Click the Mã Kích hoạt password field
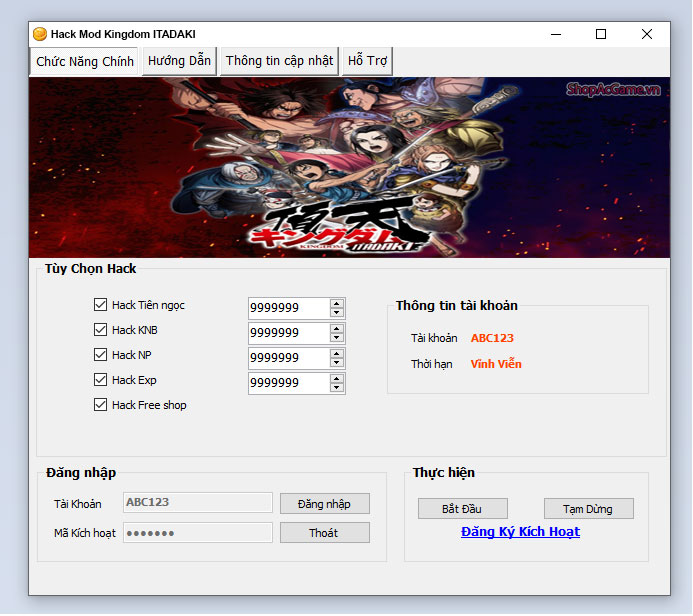This screenshot has height=616, width=693. pos(198,532)
